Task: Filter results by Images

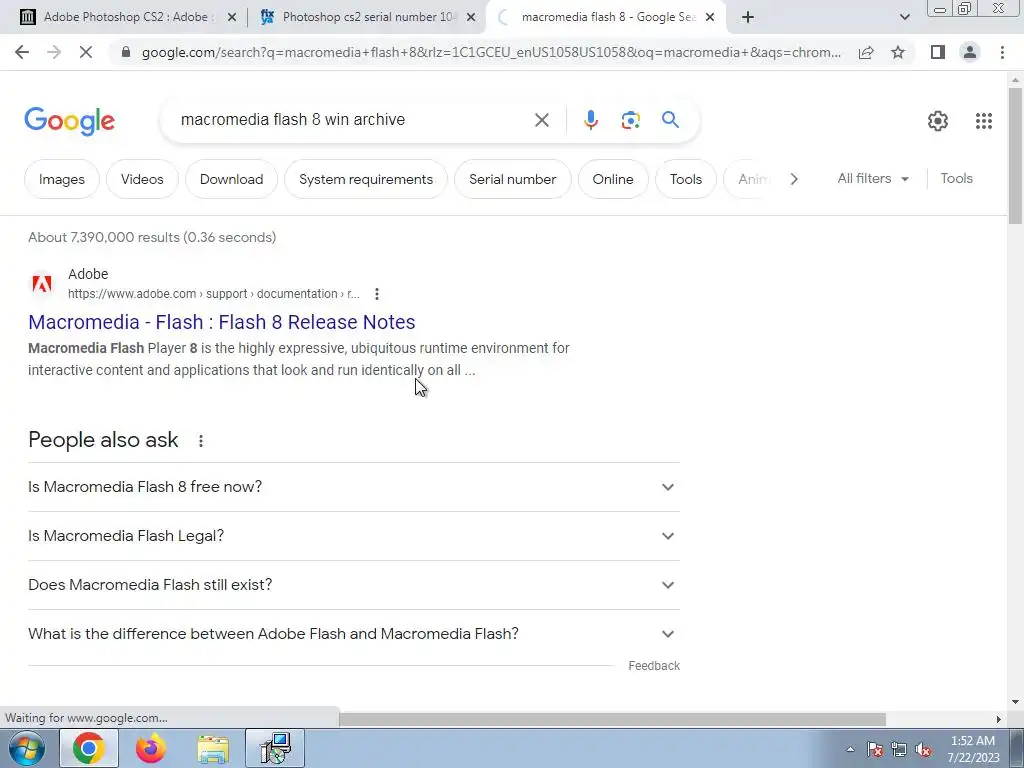Action: pyautogui.click(x=61, y=179)
